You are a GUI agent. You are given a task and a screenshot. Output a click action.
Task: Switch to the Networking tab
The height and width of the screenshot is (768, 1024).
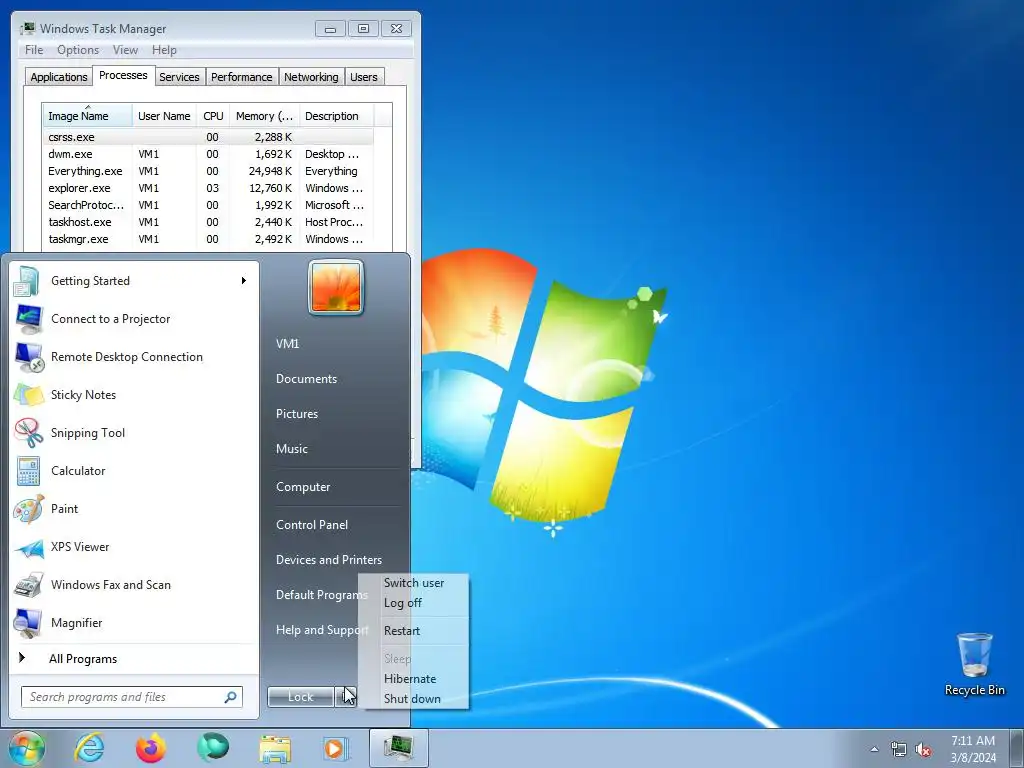(x=311, y=77)
